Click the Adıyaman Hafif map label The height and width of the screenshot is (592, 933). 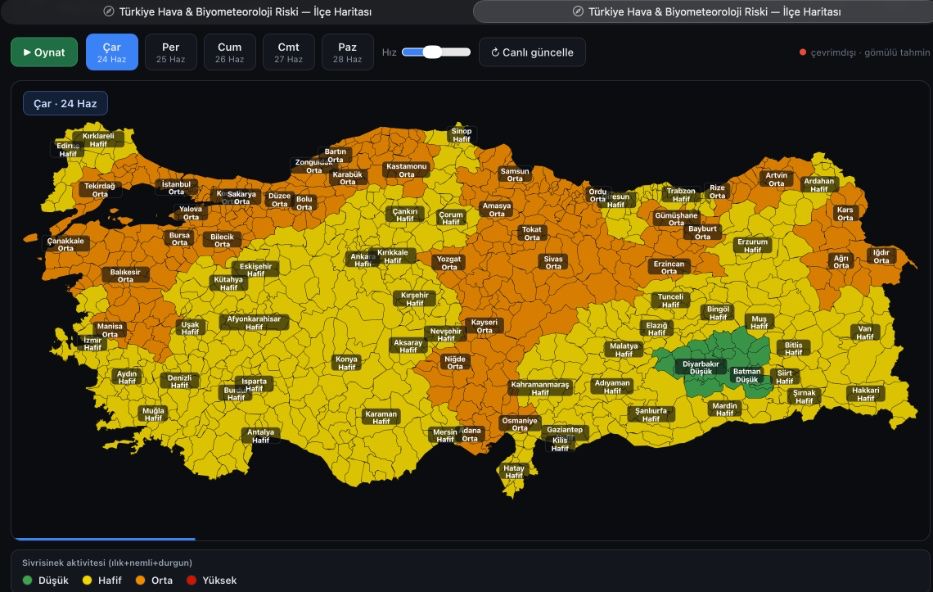tap(612, 387)
